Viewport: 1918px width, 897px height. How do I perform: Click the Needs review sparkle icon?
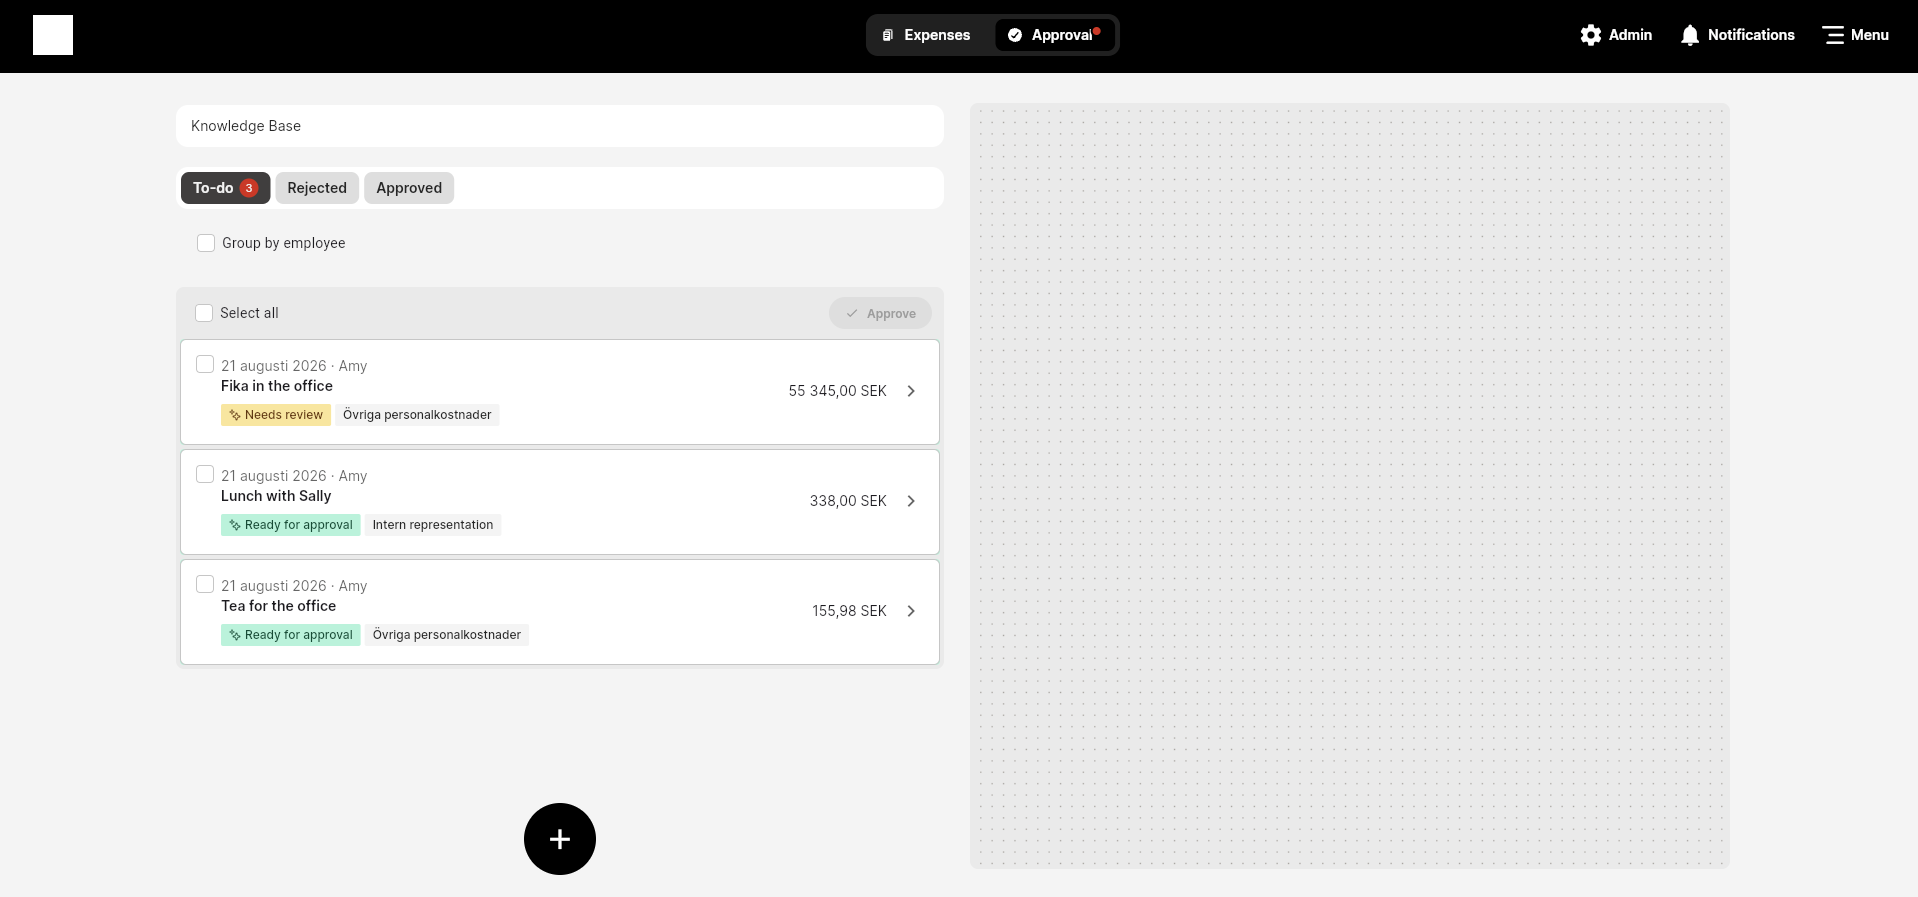click(x=235, y=415)
